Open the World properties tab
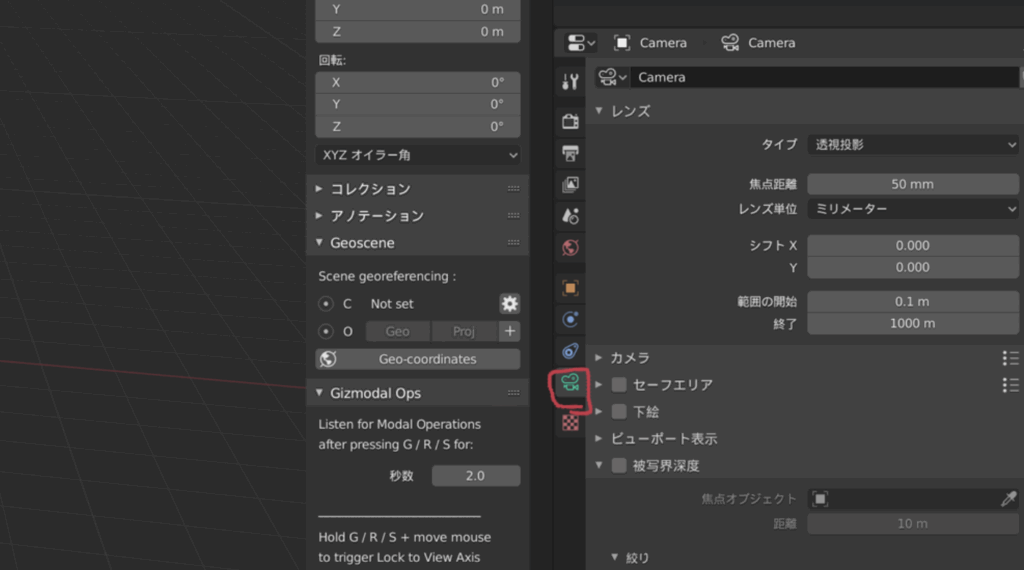1024x570 pixels. (x=570, y=247)
